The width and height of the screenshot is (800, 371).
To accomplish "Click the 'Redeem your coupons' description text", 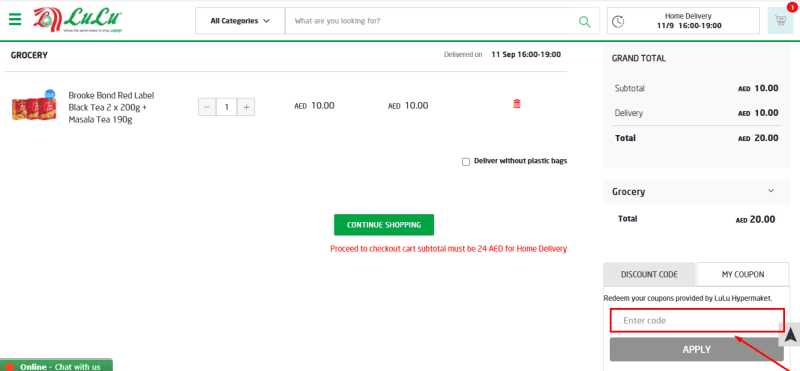I will point(687,298).
